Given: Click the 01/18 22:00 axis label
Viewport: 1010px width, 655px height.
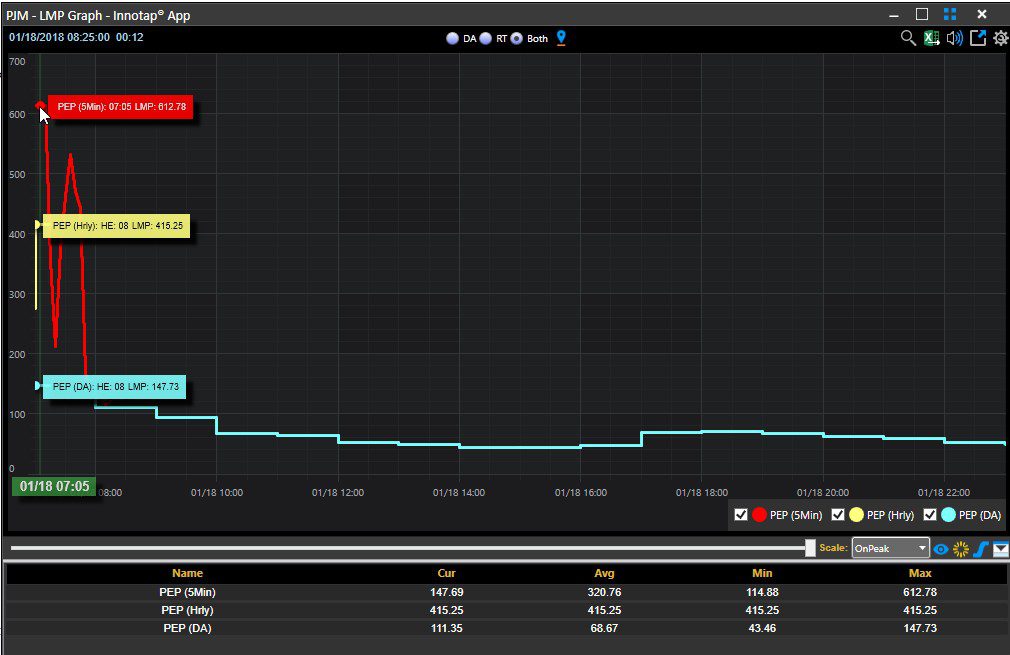Looking at the screenshot, I should click(x=944, y=493).
